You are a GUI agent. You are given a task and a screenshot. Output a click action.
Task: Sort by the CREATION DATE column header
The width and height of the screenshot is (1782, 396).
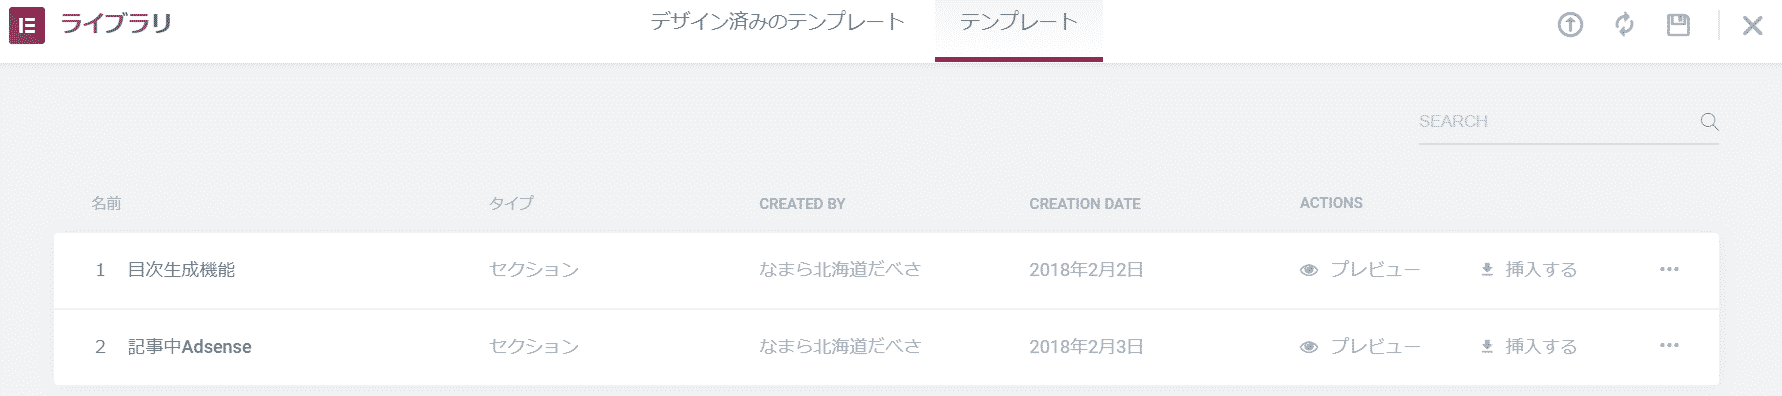coord(1085,204)
